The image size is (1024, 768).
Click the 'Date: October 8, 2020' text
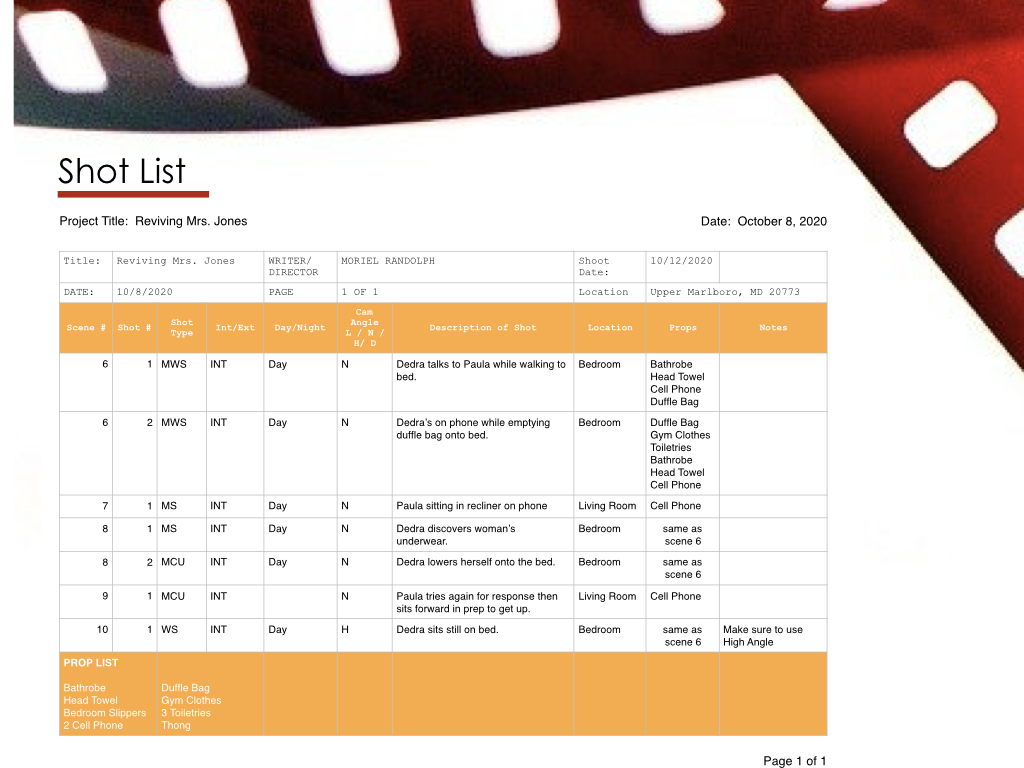[764, 221]
